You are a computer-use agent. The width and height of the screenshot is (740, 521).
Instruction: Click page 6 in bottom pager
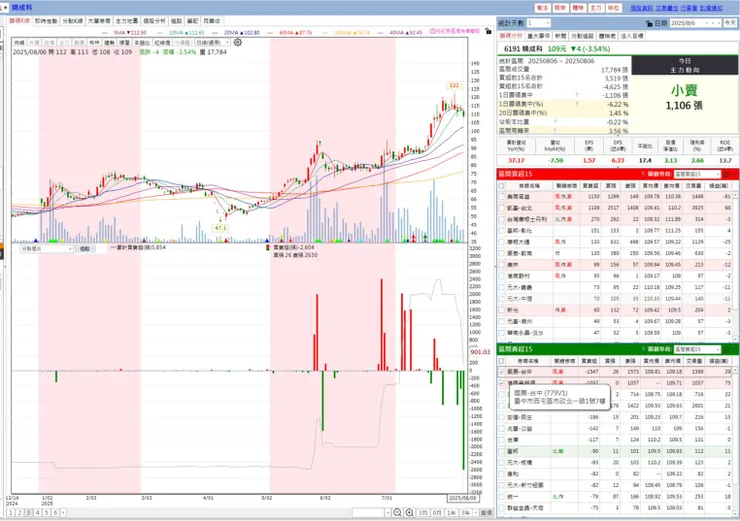tap(55, 513)
